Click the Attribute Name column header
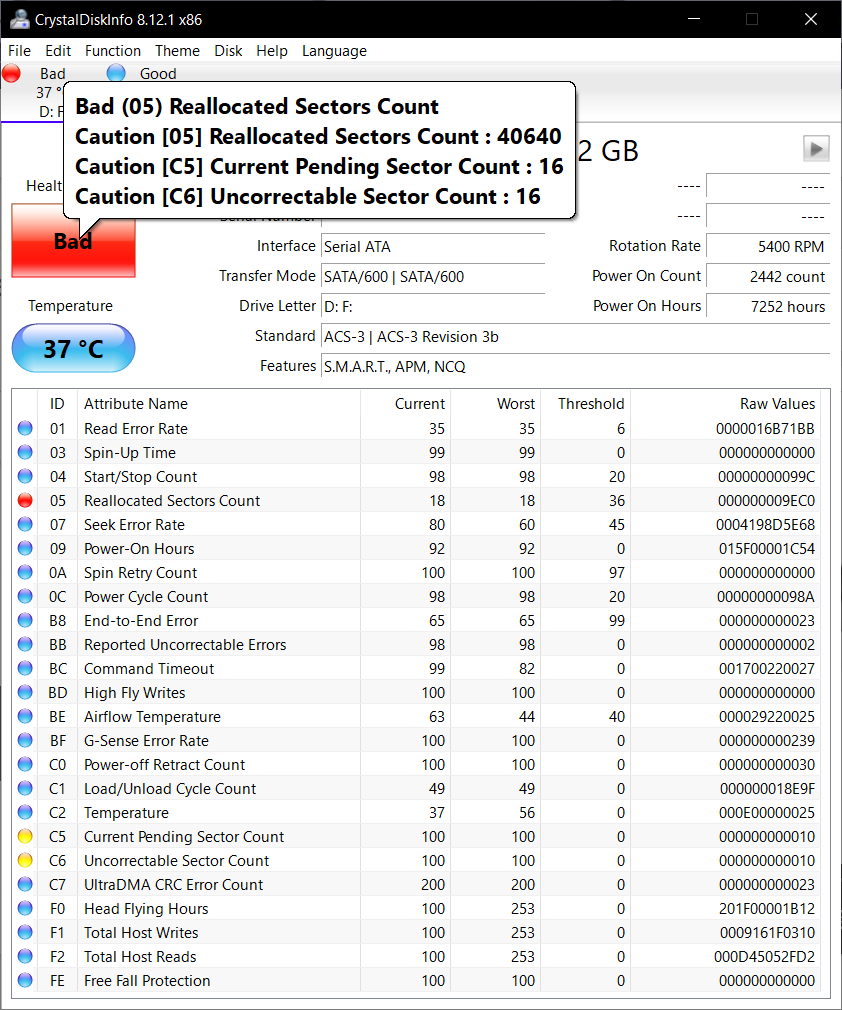 [136, 404]
